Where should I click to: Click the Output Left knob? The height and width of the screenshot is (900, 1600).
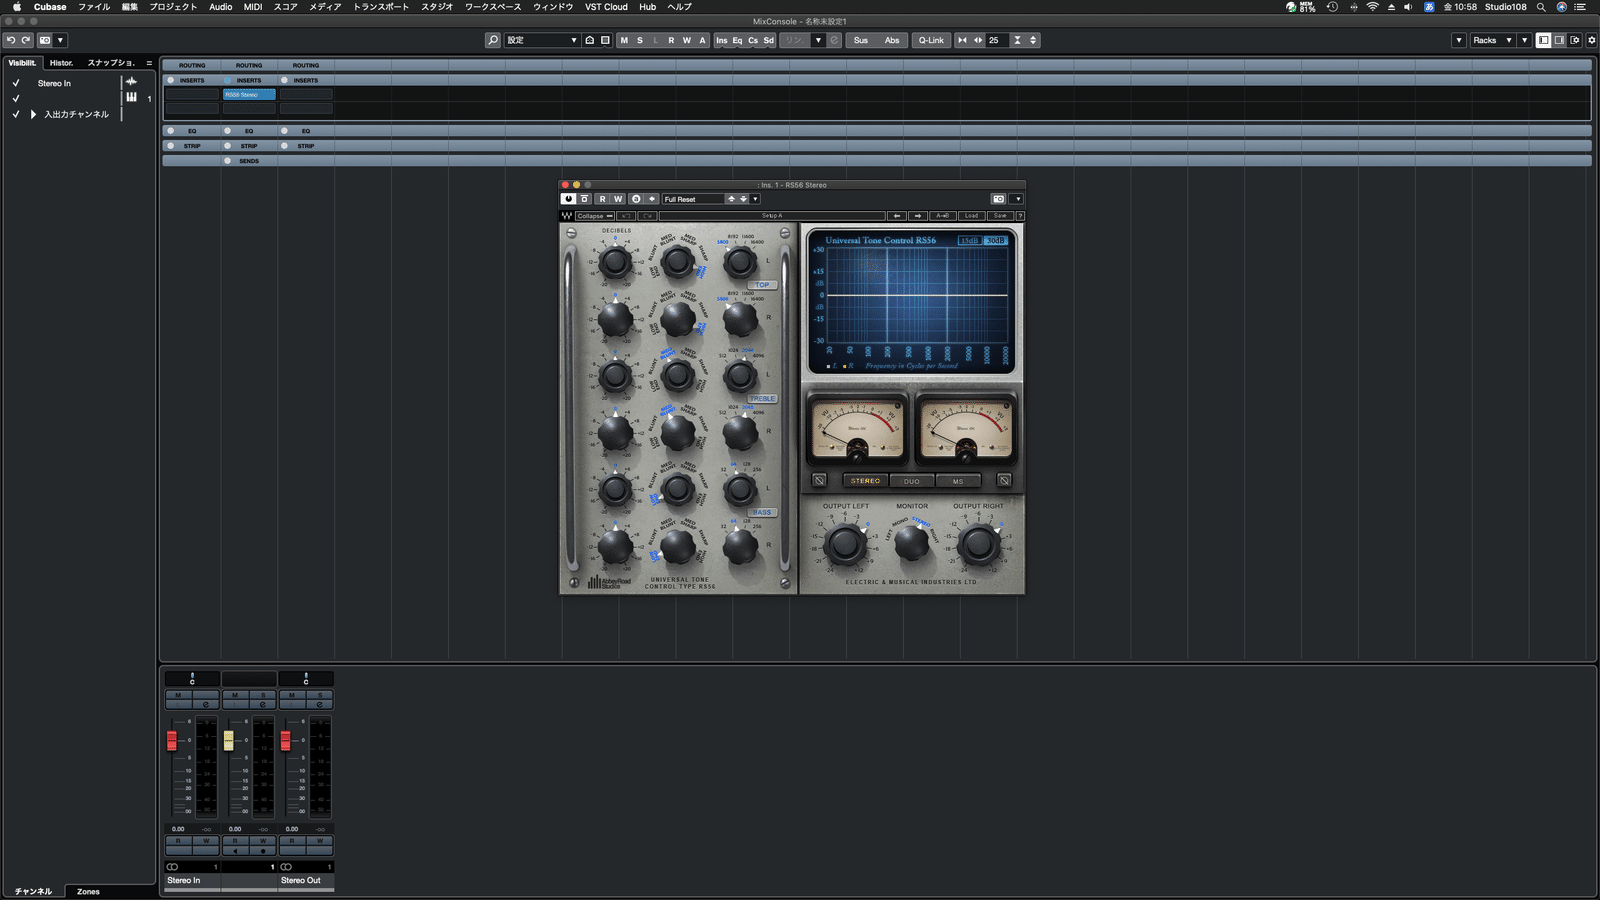(x=845, y=544)
